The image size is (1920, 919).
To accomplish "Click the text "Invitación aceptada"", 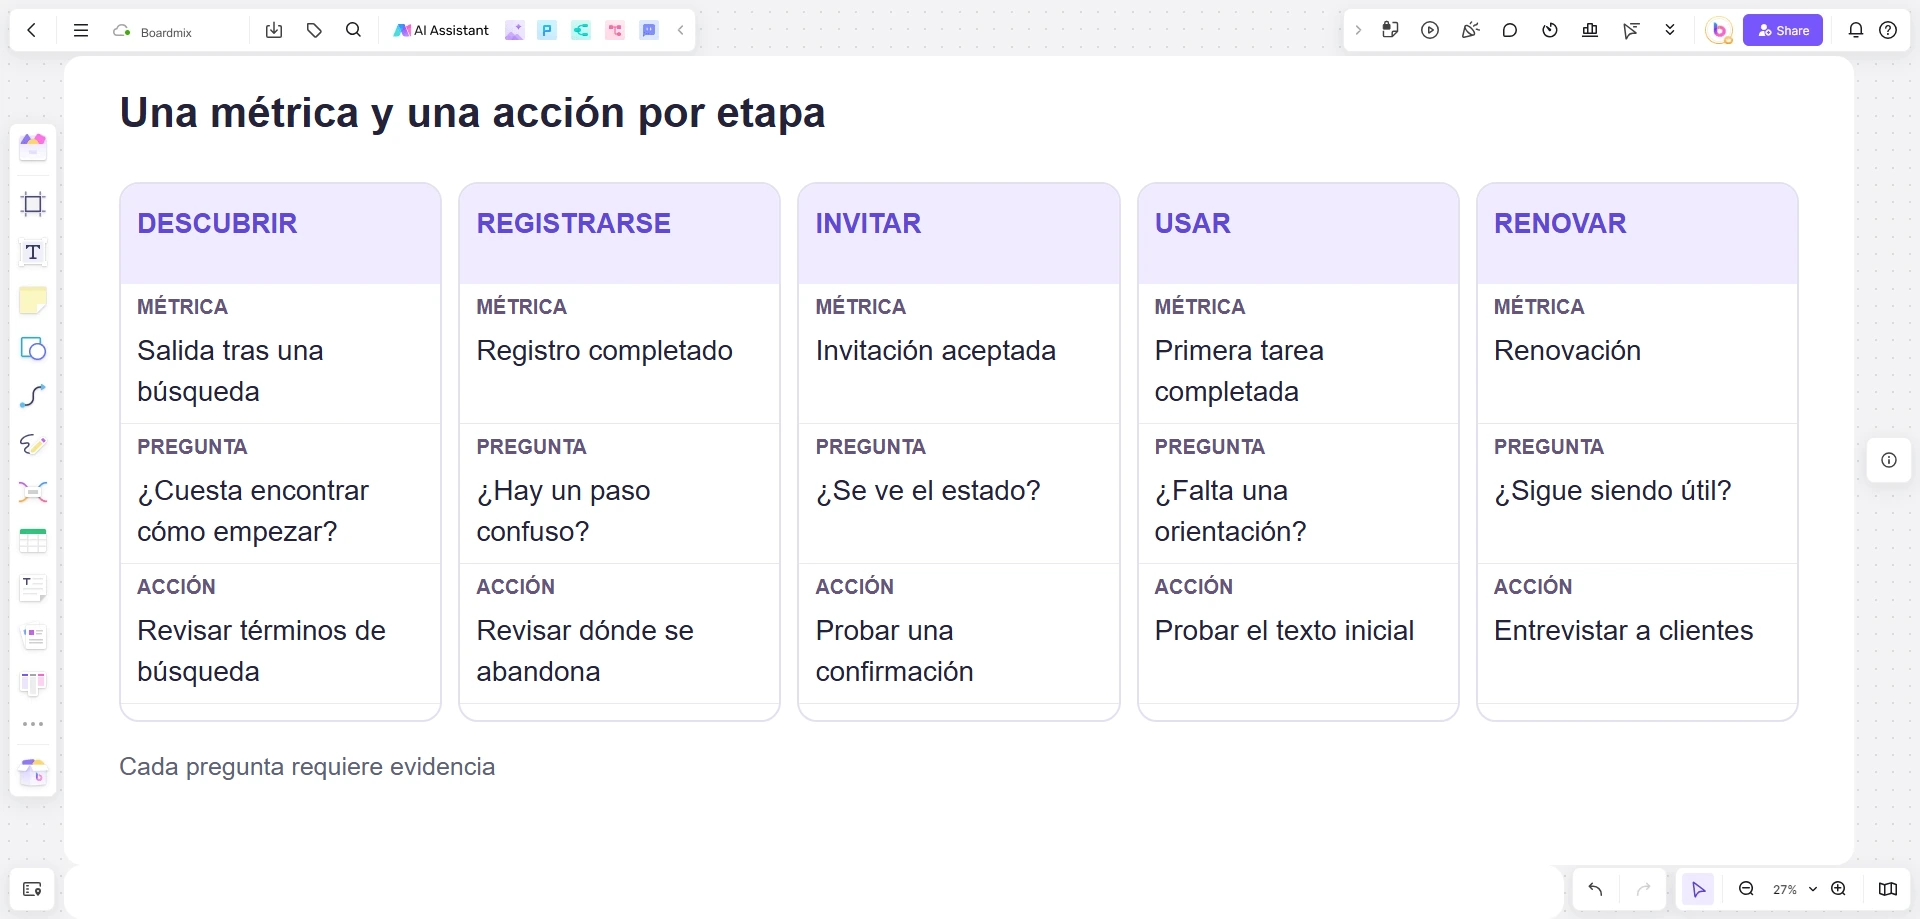I will [x=936, y=351].
